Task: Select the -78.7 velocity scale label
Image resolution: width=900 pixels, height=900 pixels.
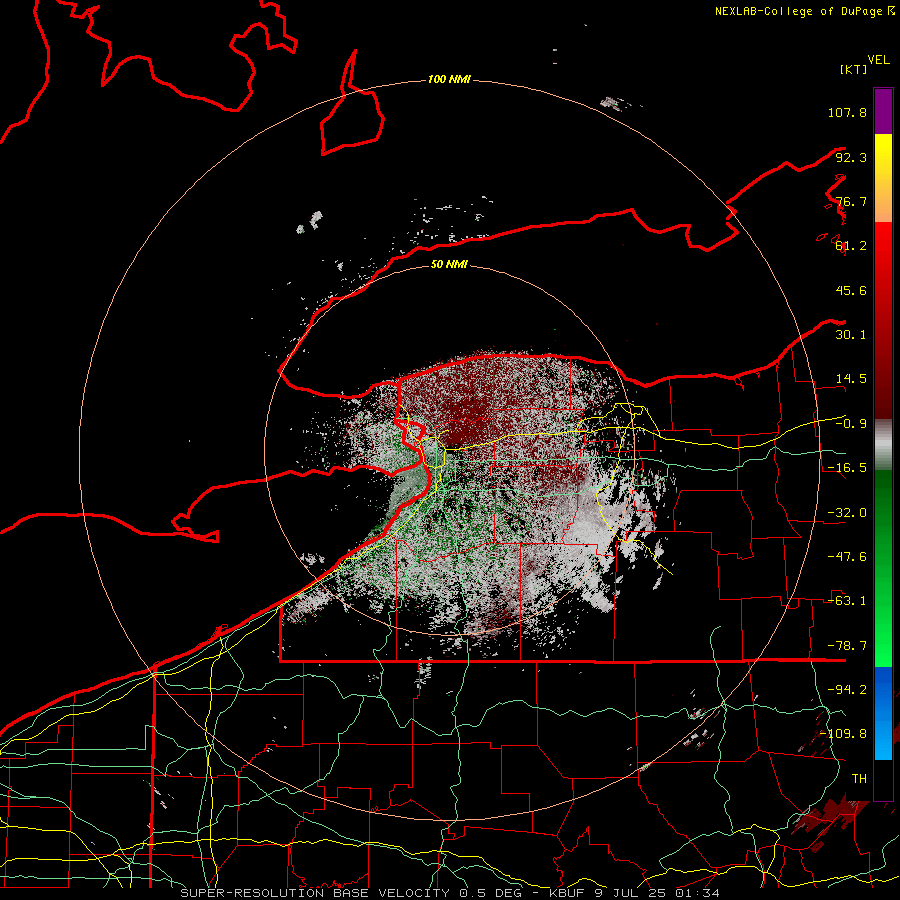Action: coord(847,646)
